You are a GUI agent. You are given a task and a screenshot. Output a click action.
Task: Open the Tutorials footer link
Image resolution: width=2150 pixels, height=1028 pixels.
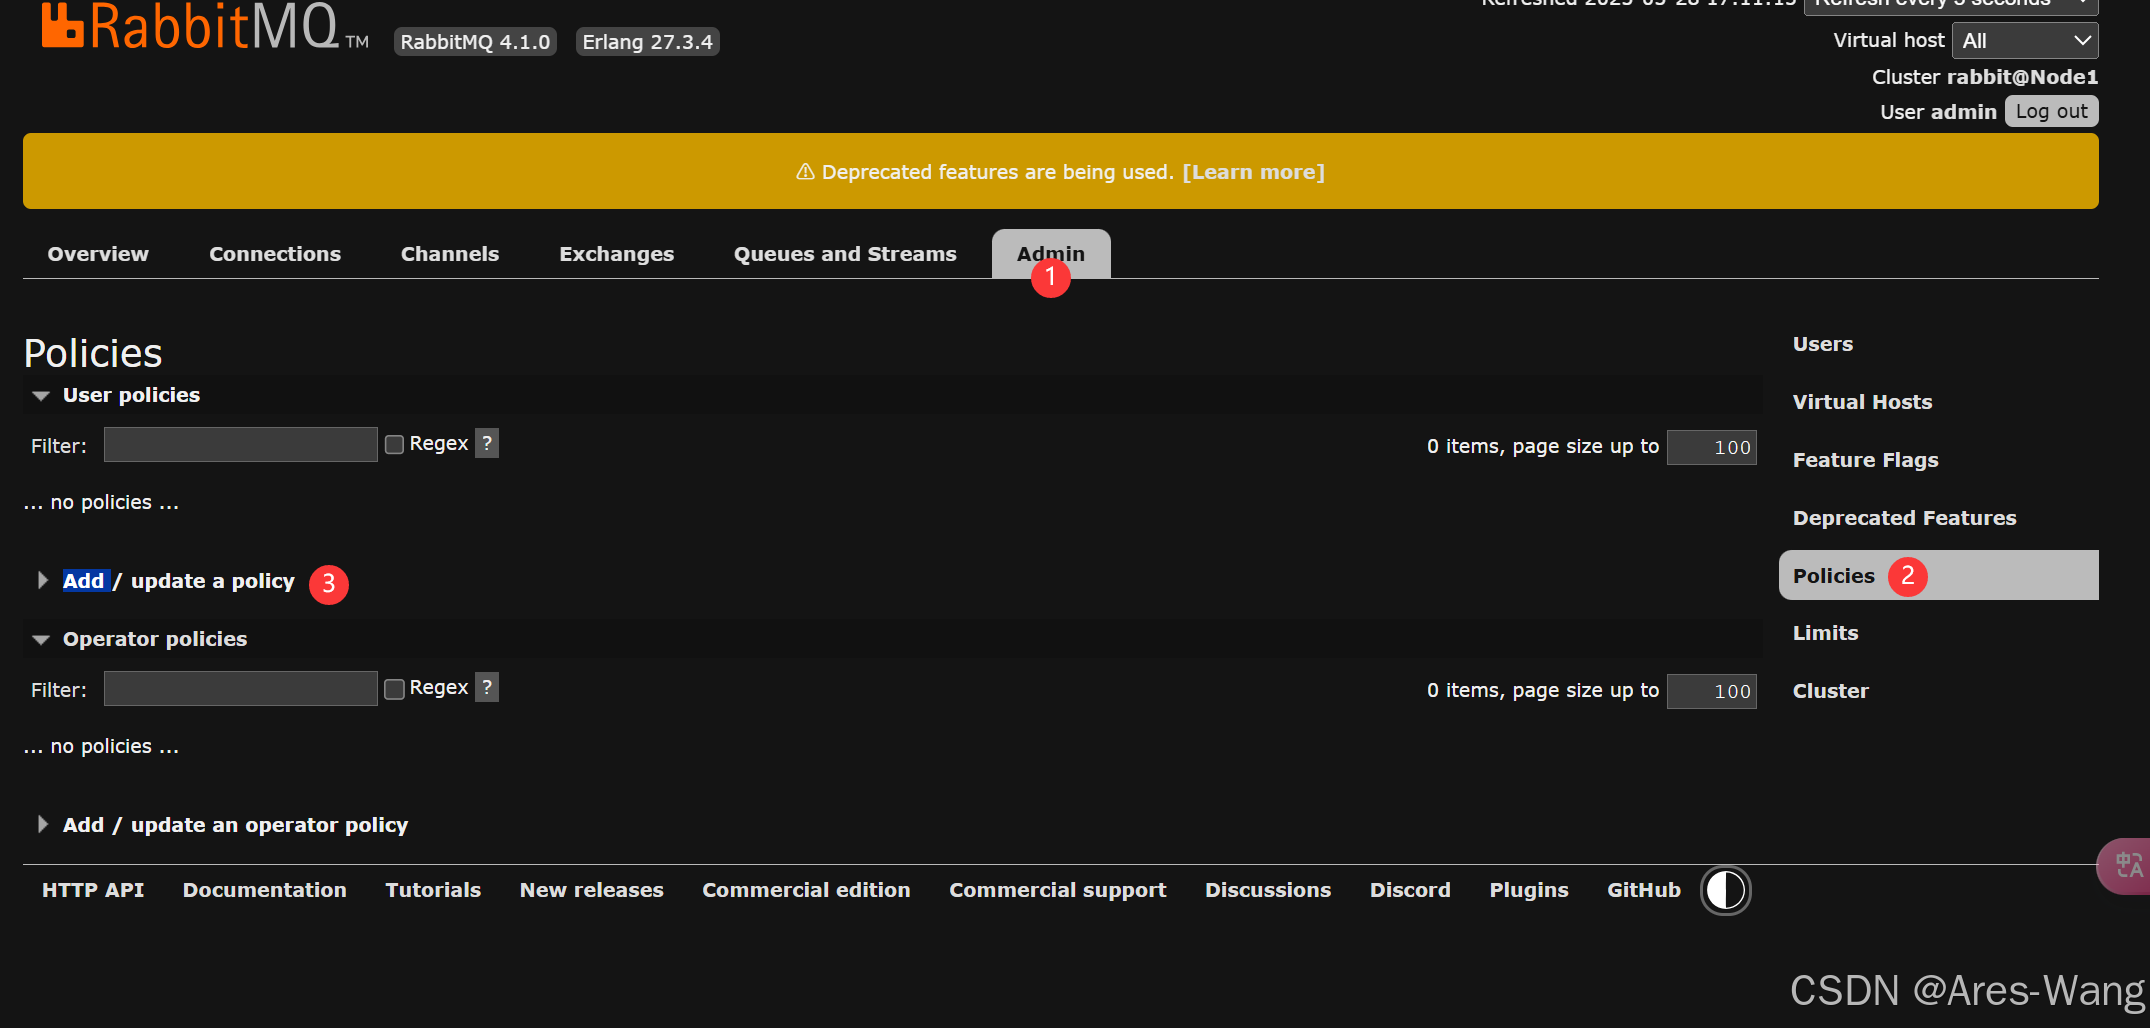pyautogui.click(x=433, y=890)
